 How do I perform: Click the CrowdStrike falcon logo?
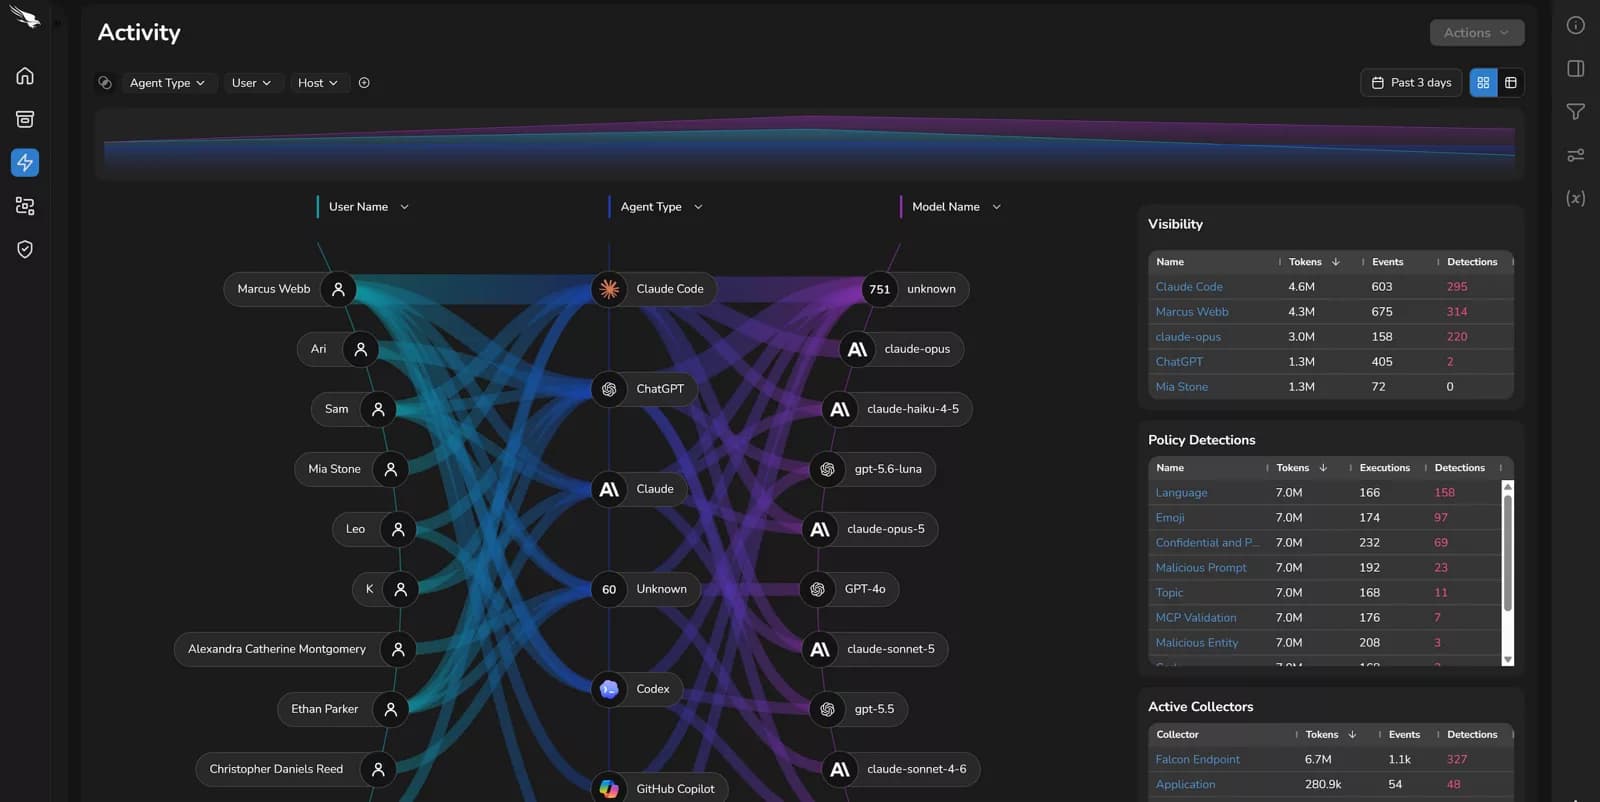click(25, 17)
